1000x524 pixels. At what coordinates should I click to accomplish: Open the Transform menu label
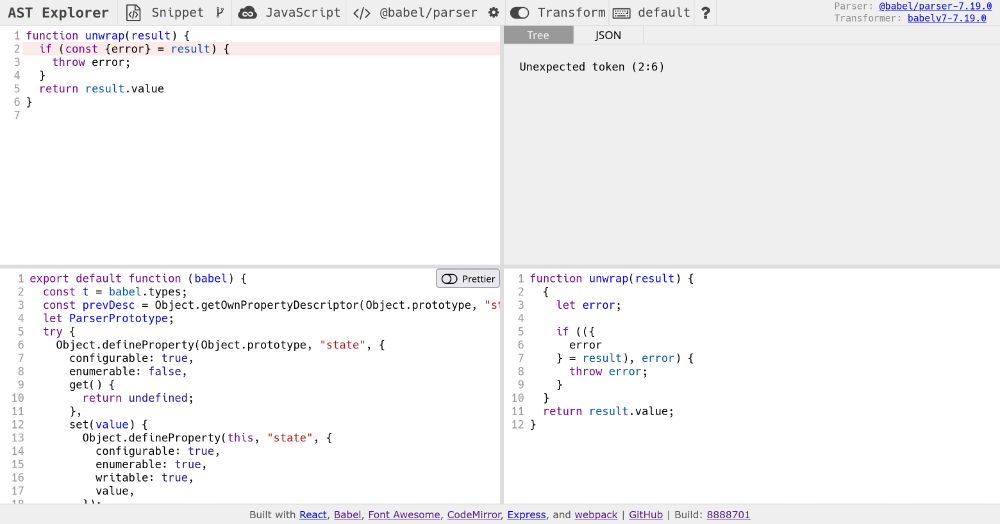coord(571,13)
